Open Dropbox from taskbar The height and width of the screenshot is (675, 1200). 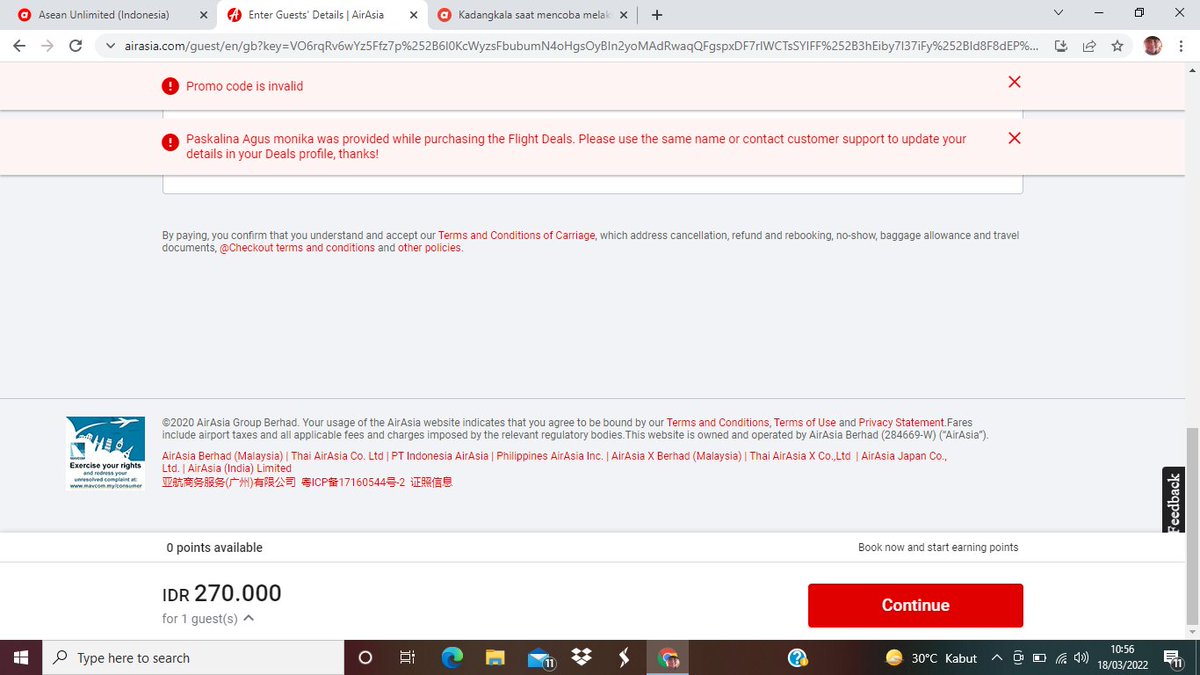pyautogui.click(x=582, y=657)
